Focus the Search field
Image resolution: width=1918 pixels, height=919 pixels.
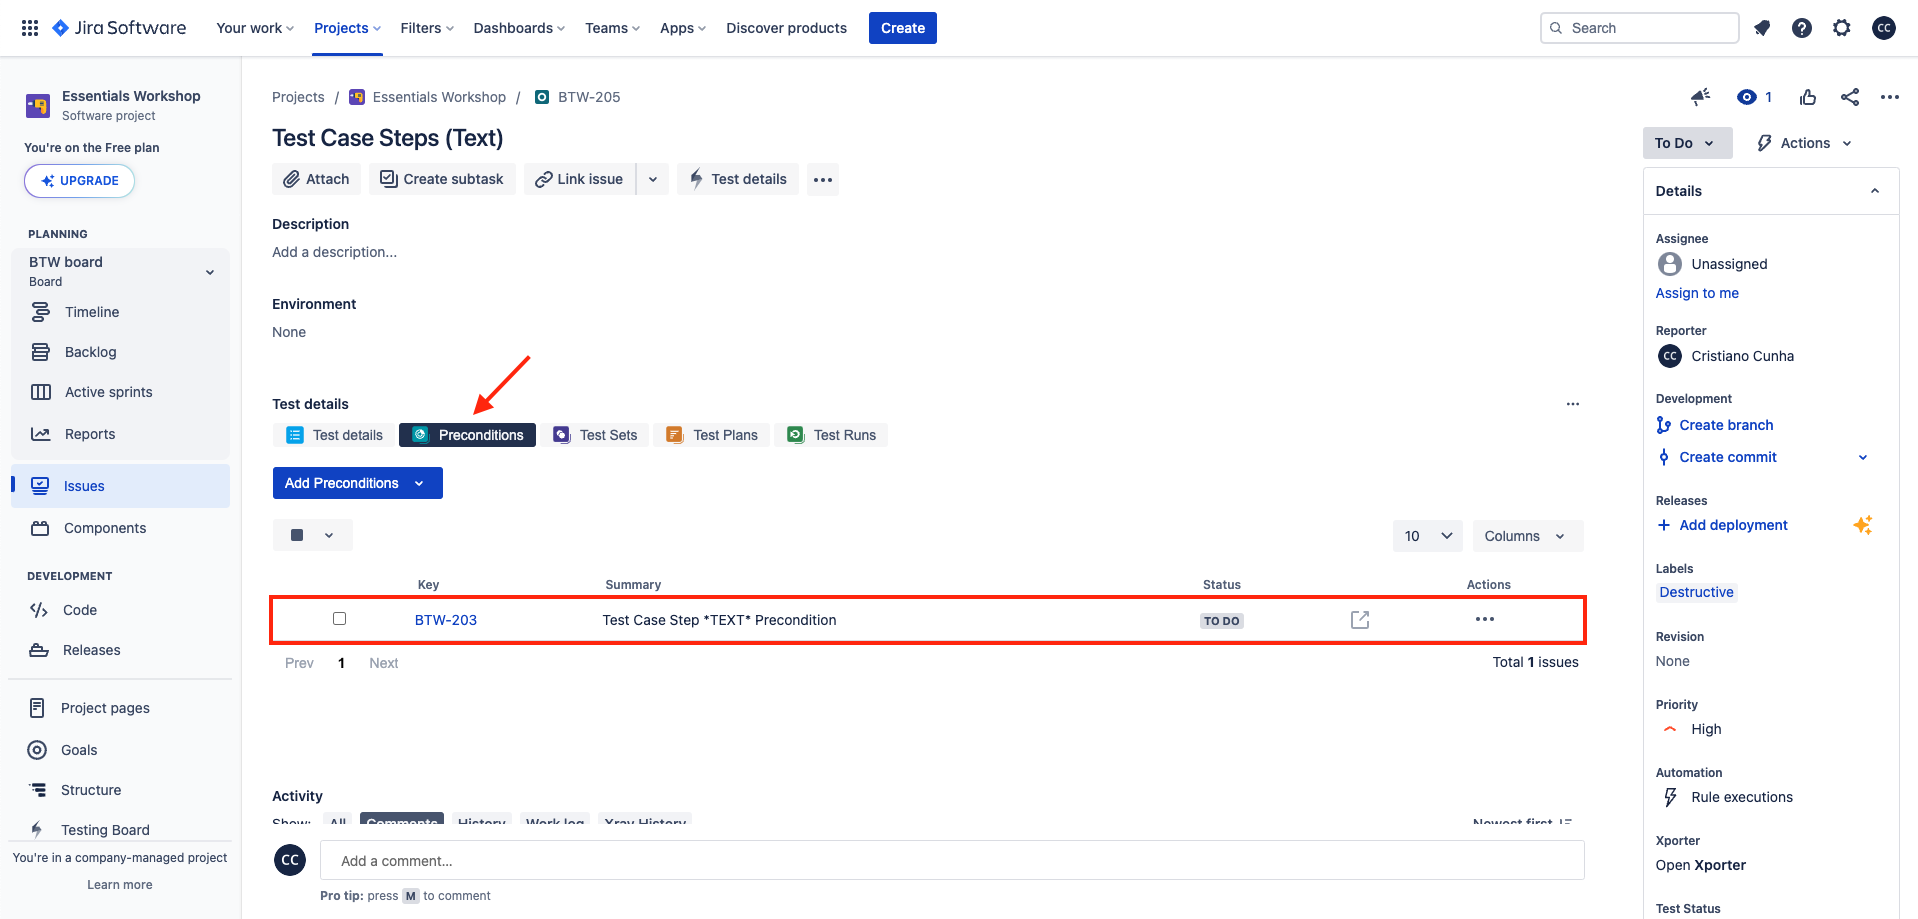[x=1640, y=28]
